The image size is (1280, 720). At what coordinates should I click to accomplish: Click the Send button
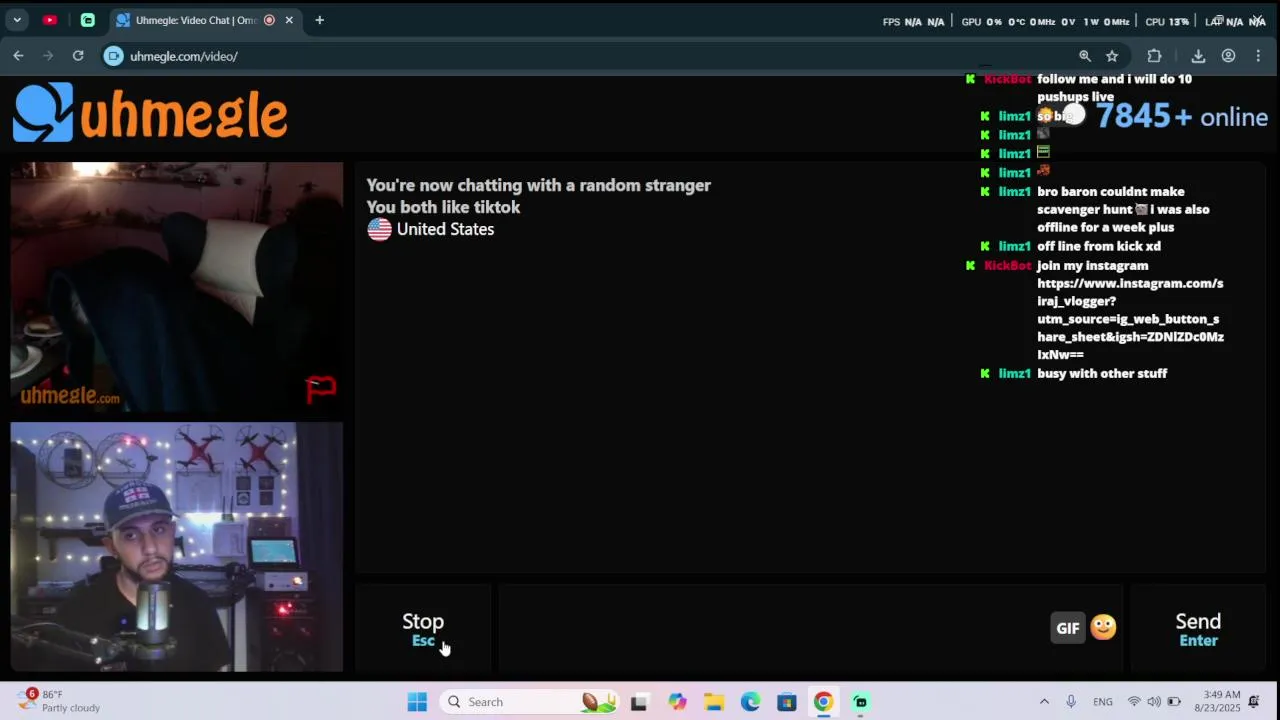click(x=1198, y=629)
